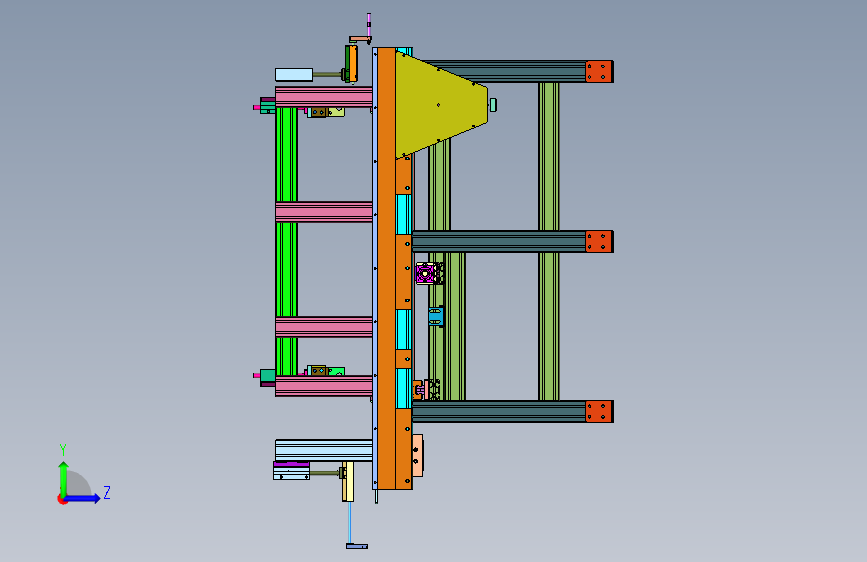This screenshot has width=867, height=562.
Task: Select the top red-orange end bracket on the right
Action: tap(599, 71)
